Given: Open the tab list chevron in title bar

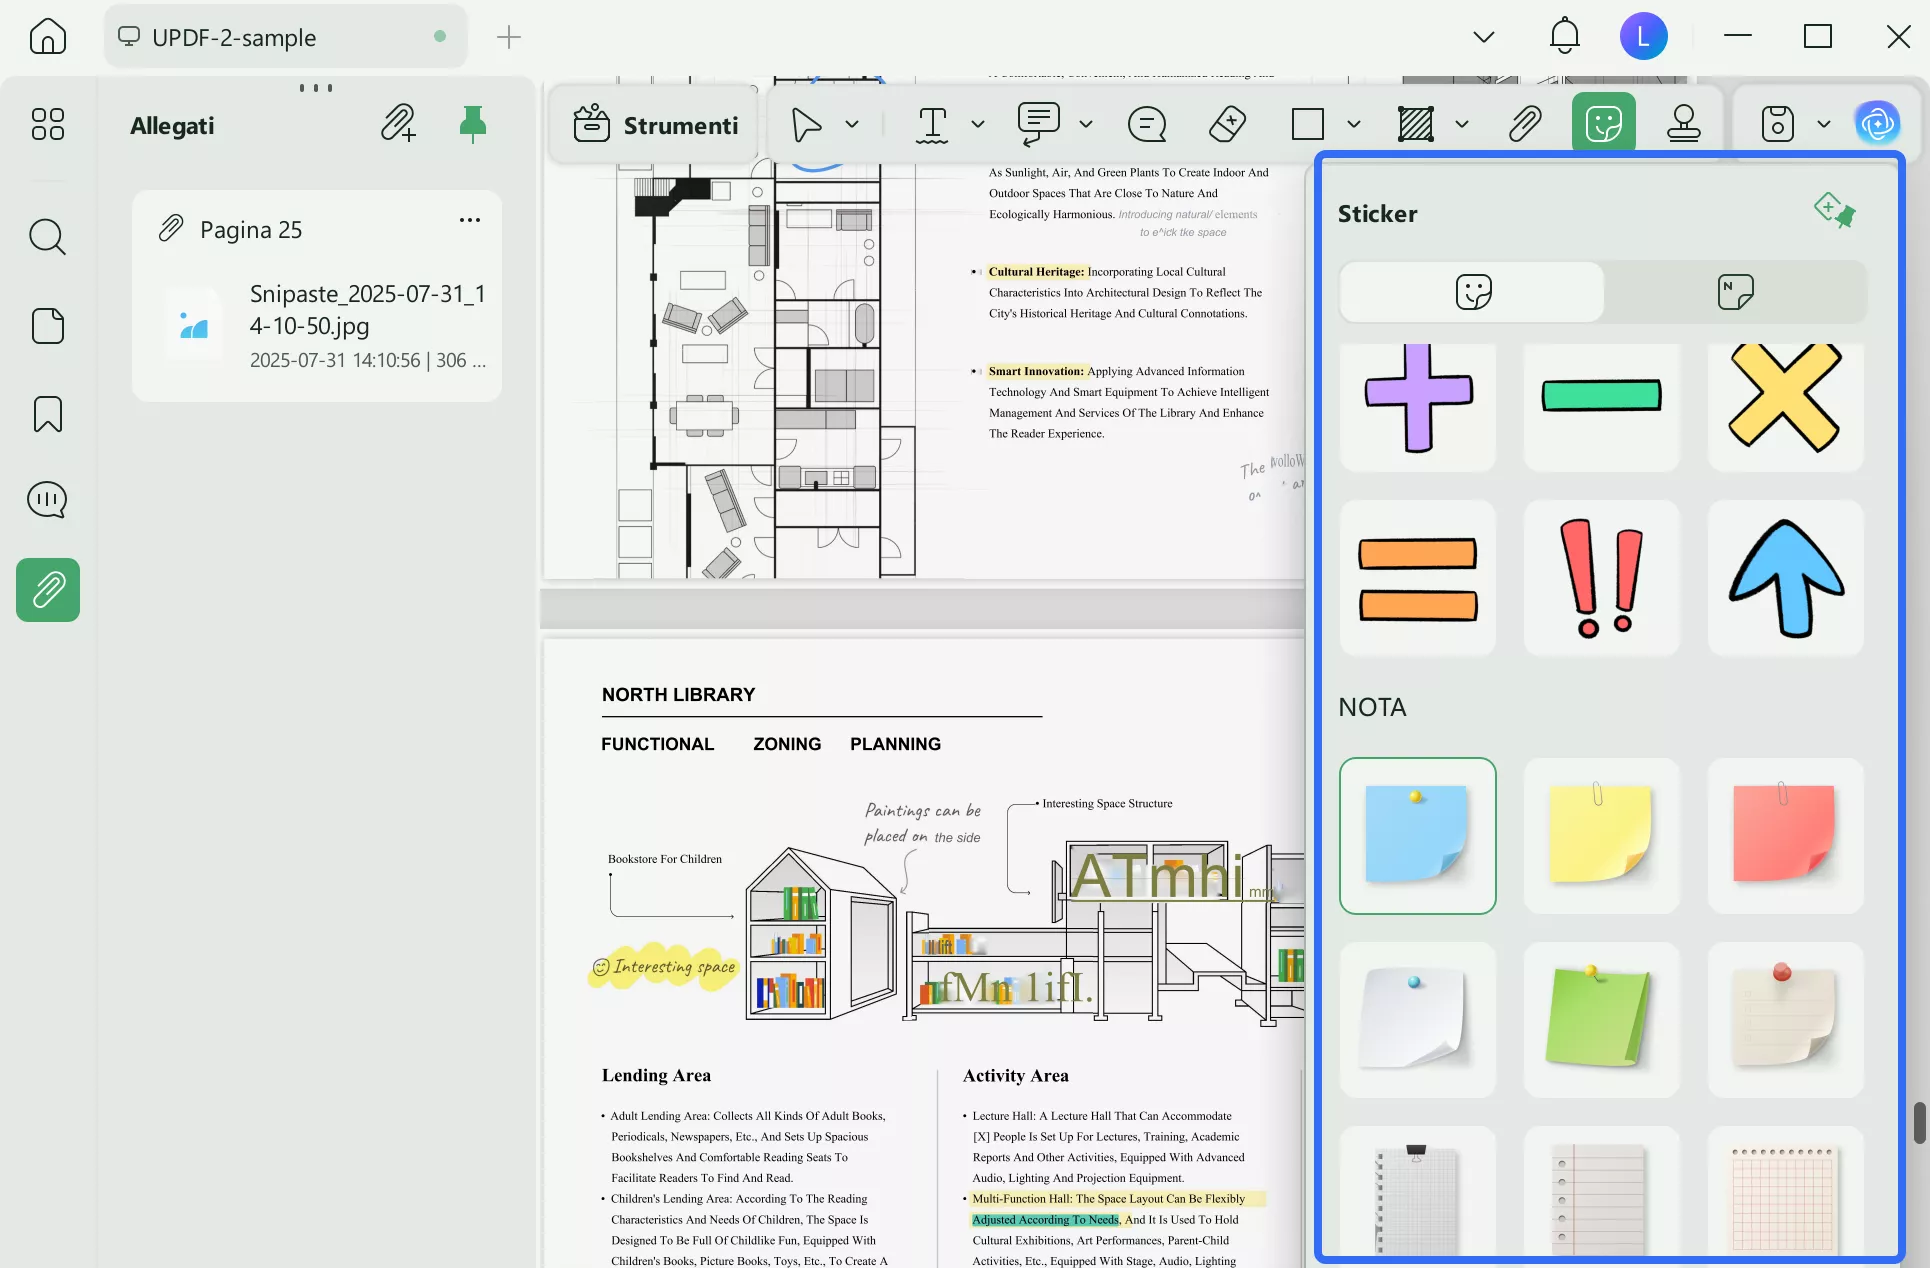Looking at the screenshot, I should [1483, 38].
